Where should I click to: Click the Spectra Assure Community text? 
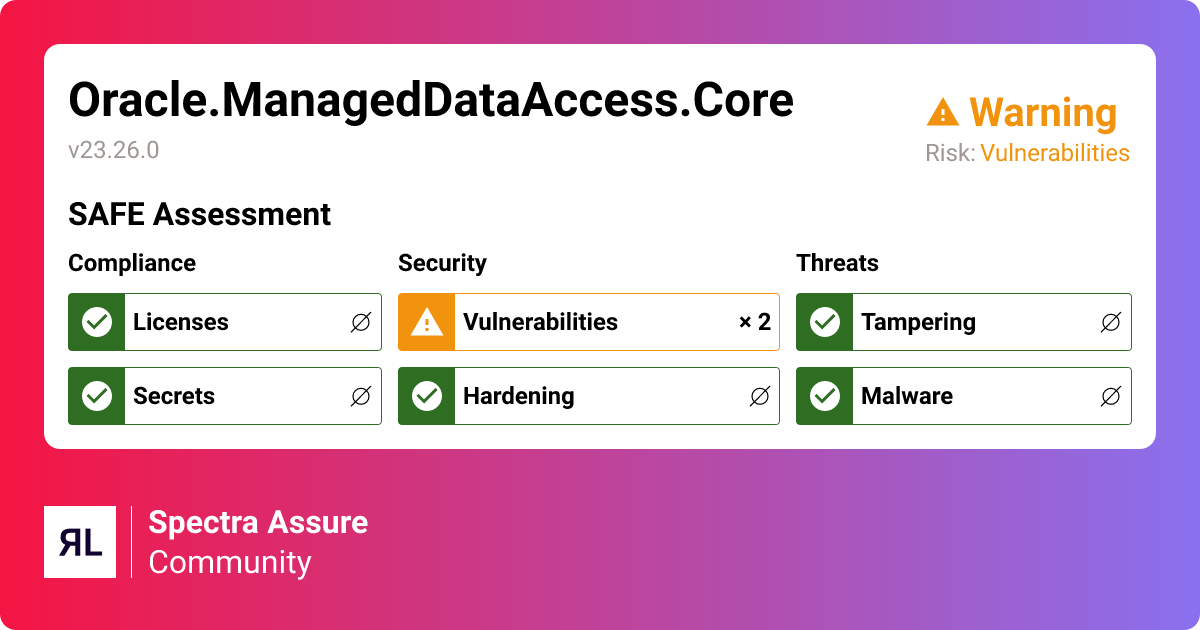(x=258, y=542)
